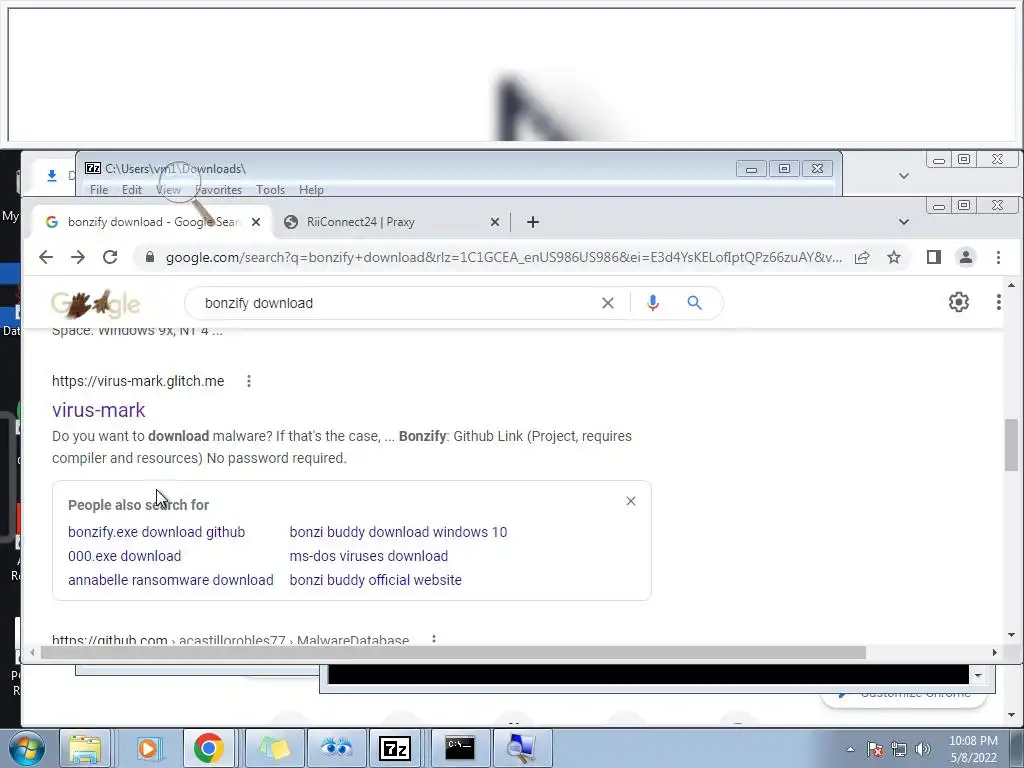Launch Windows Media Player from taskbar

tap(148, 748)
